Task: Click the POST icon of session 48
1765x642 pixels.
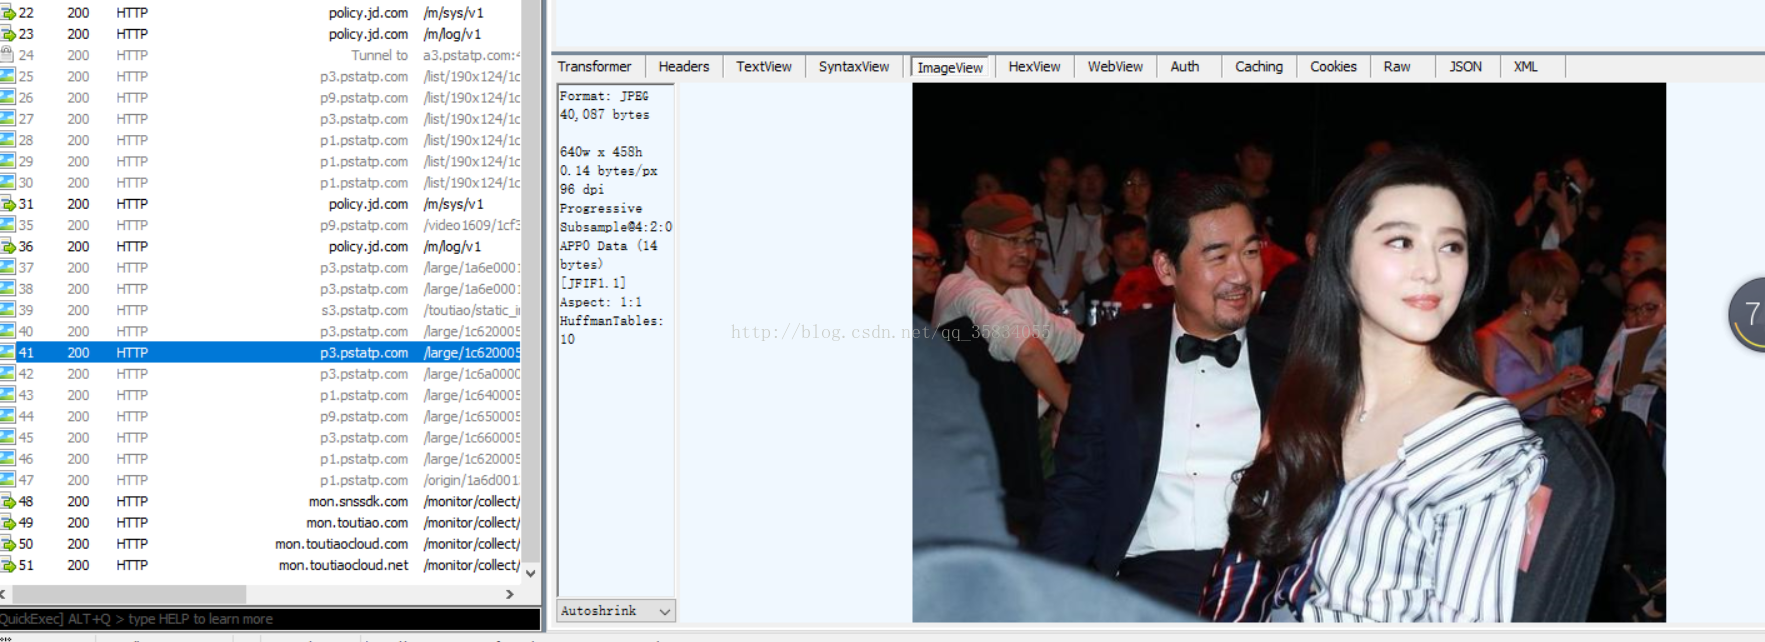Action: click(8, 501)
